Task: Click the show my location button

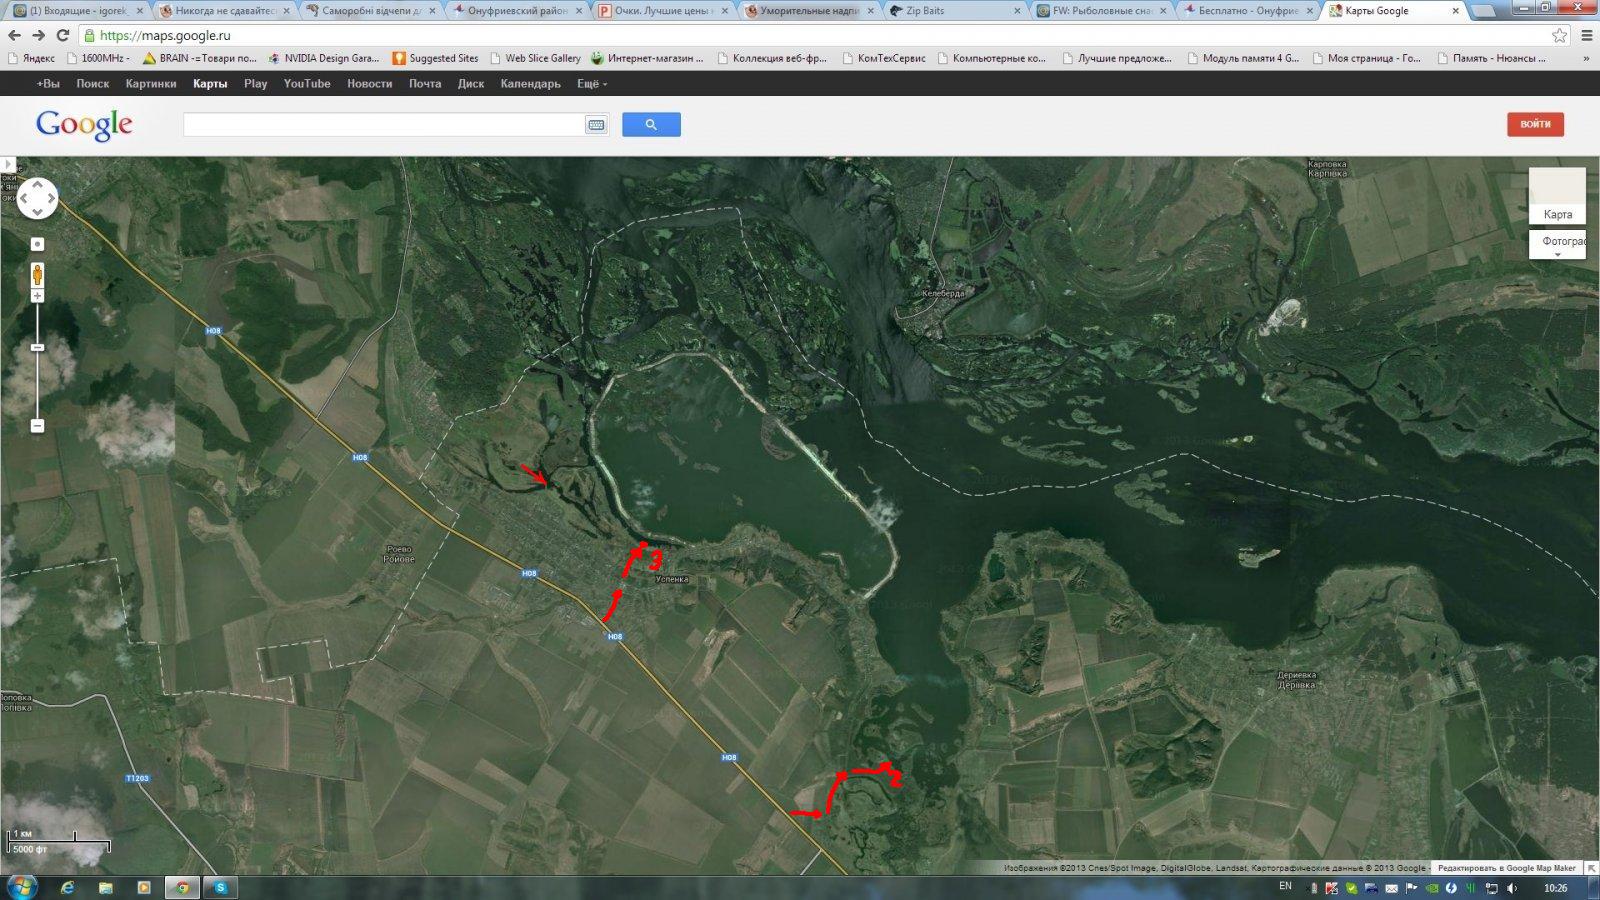Action: coord(37,244)
